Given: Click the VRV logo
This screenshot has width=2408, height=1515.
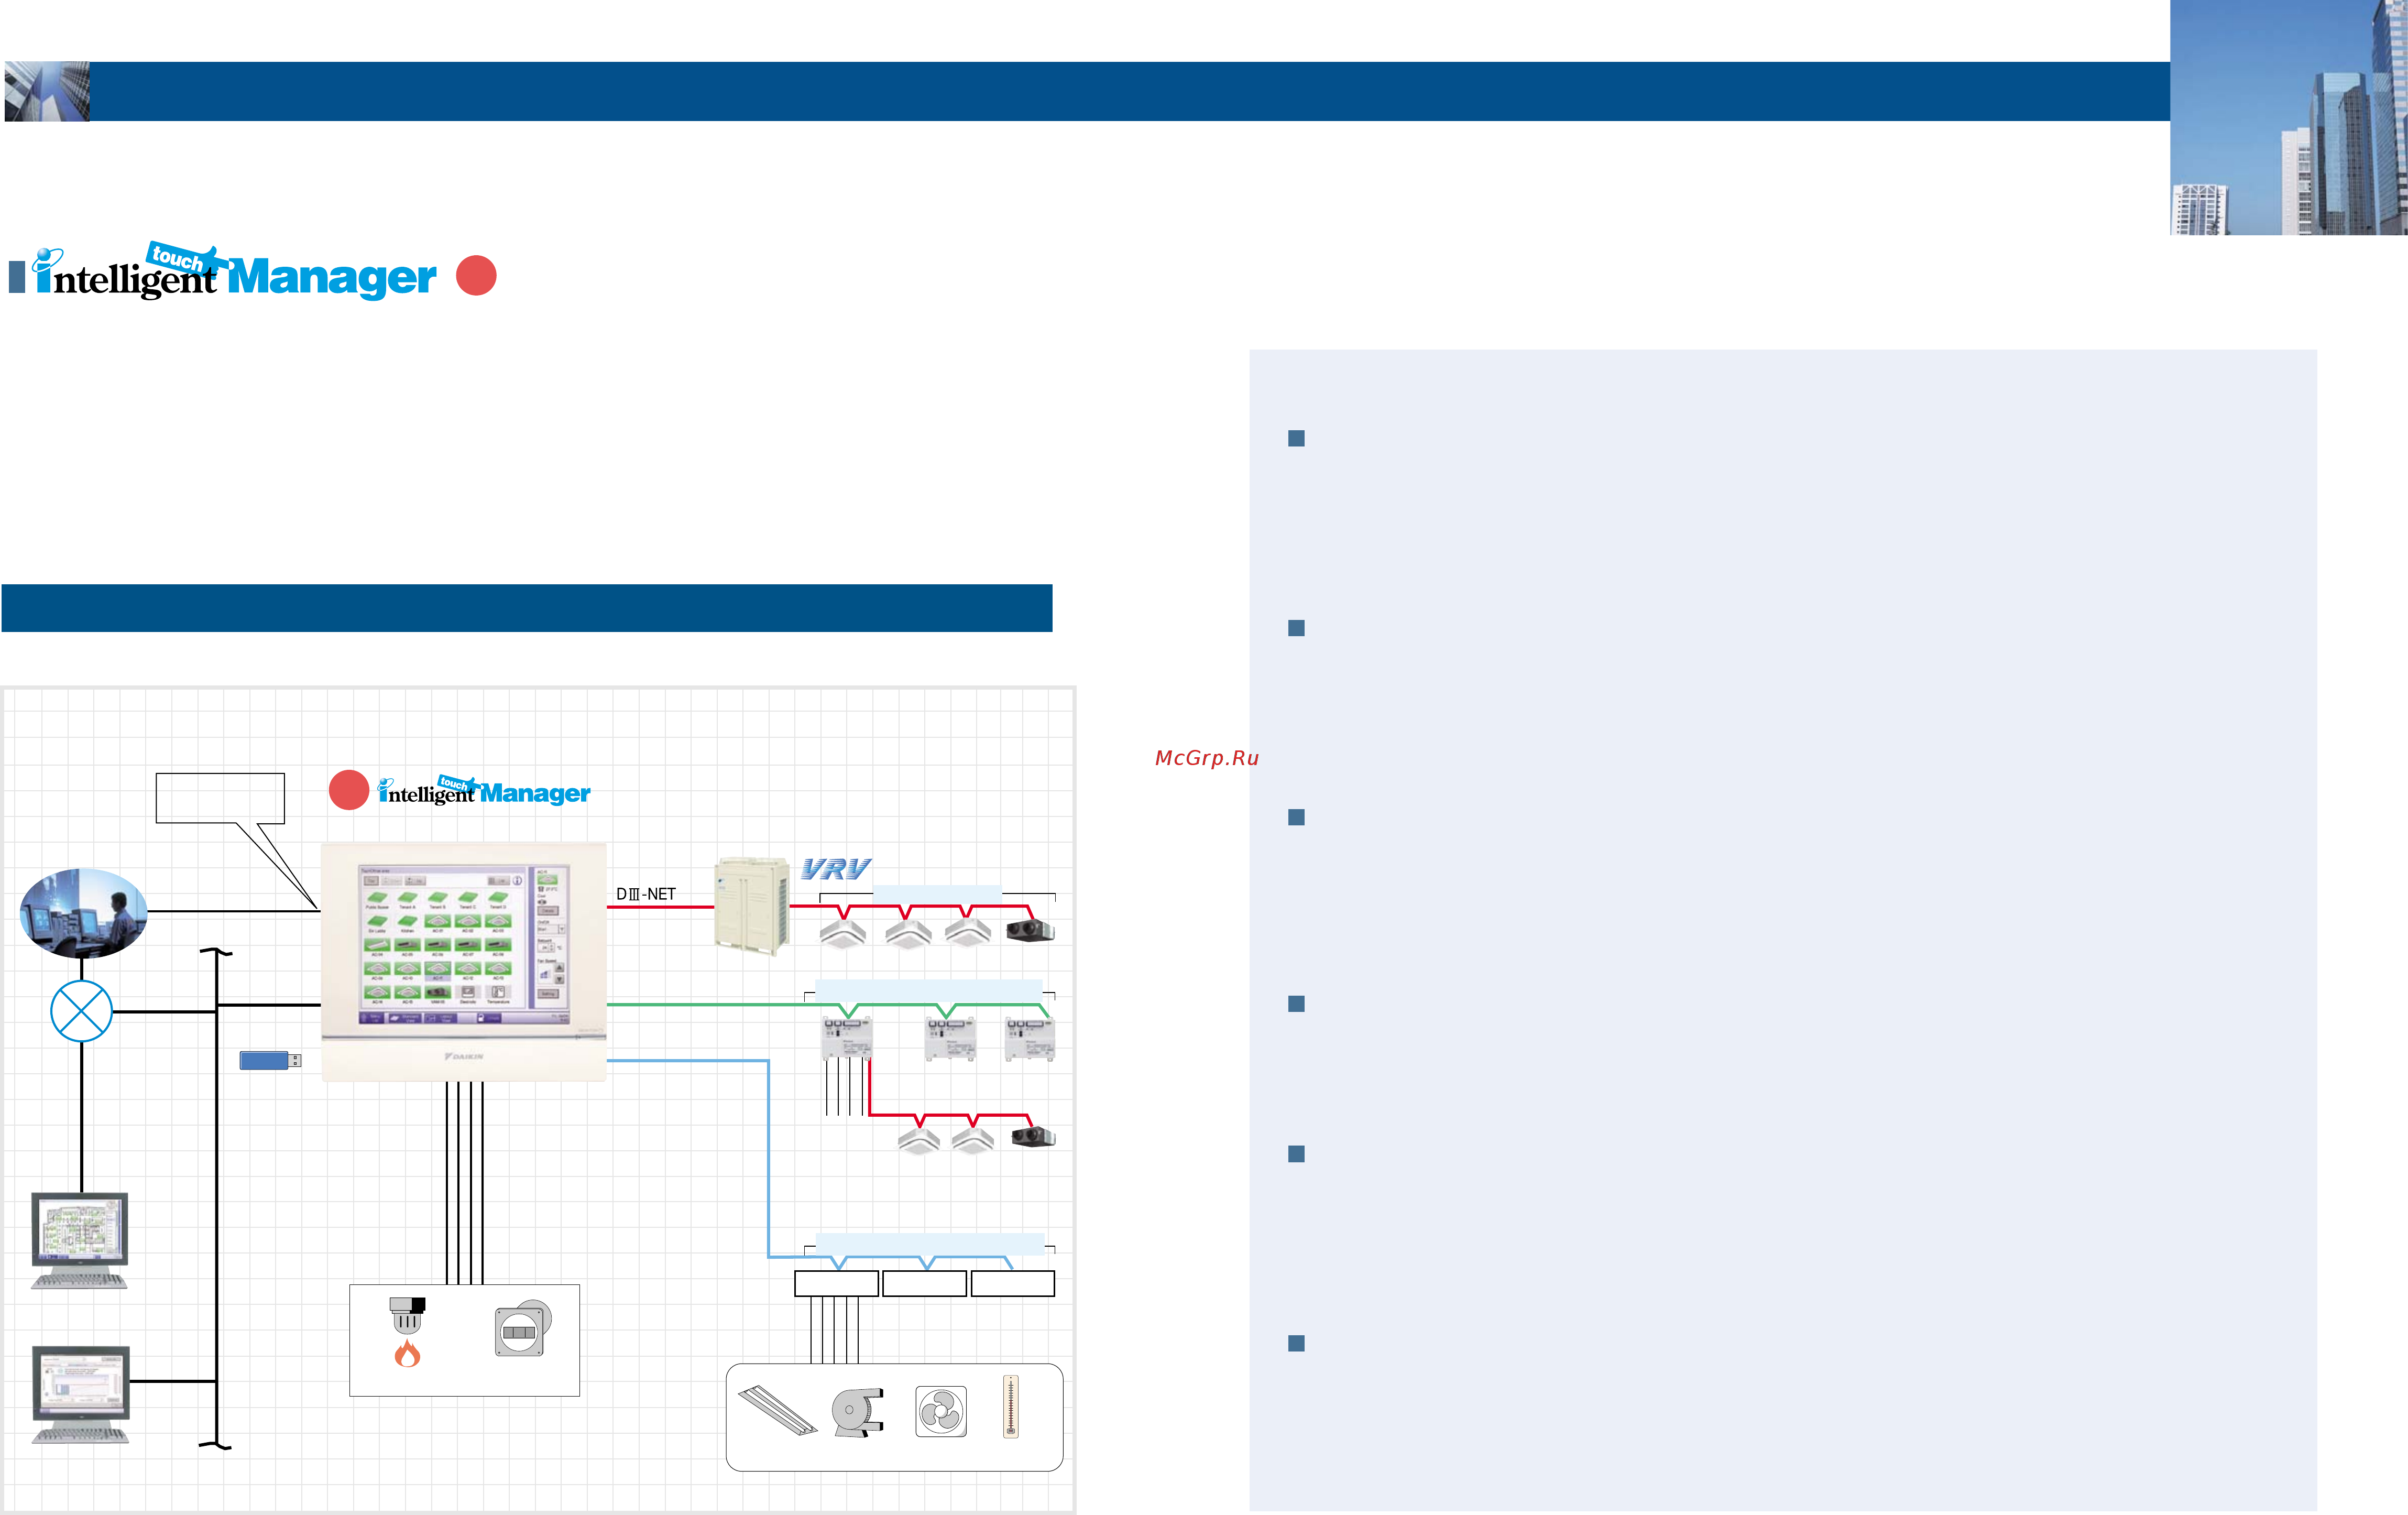Looking at the screenshot, I should (836, 868).
